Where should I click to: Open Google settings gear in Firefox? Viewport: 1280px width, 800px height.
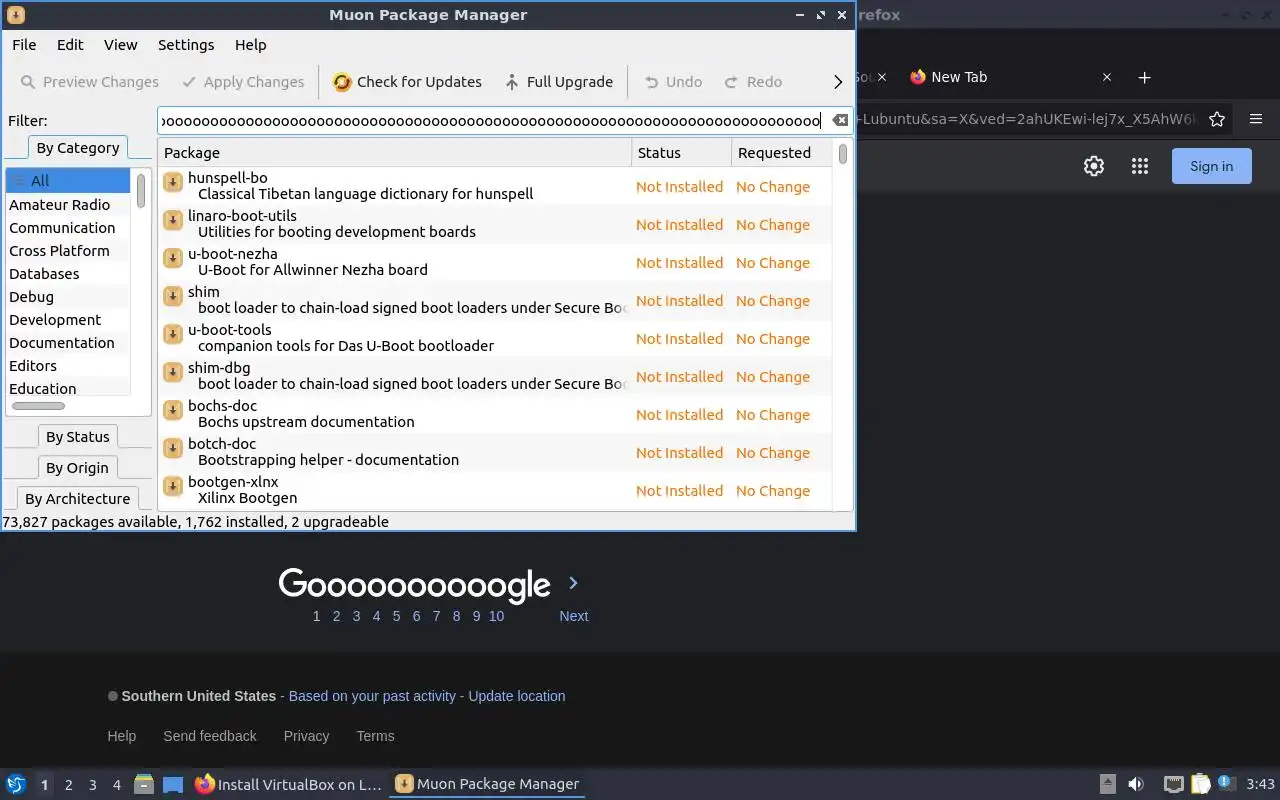[x=1094, y=166]
